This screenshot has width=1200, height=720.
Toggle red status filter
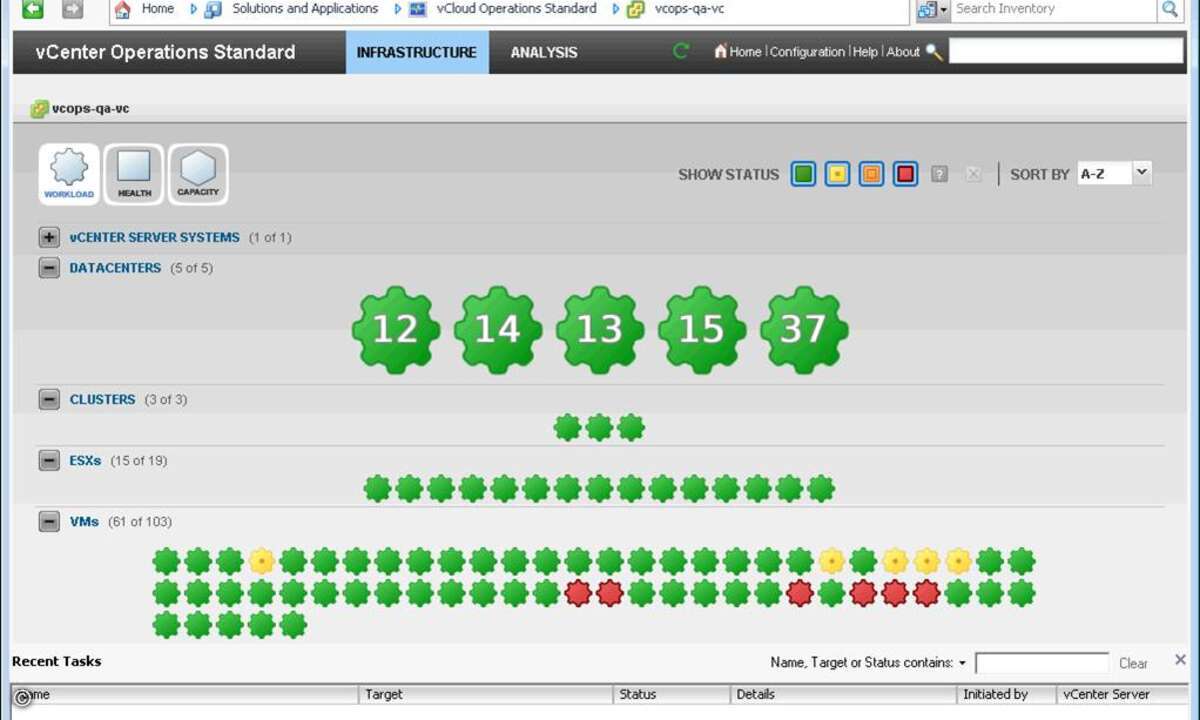point(906,174)
